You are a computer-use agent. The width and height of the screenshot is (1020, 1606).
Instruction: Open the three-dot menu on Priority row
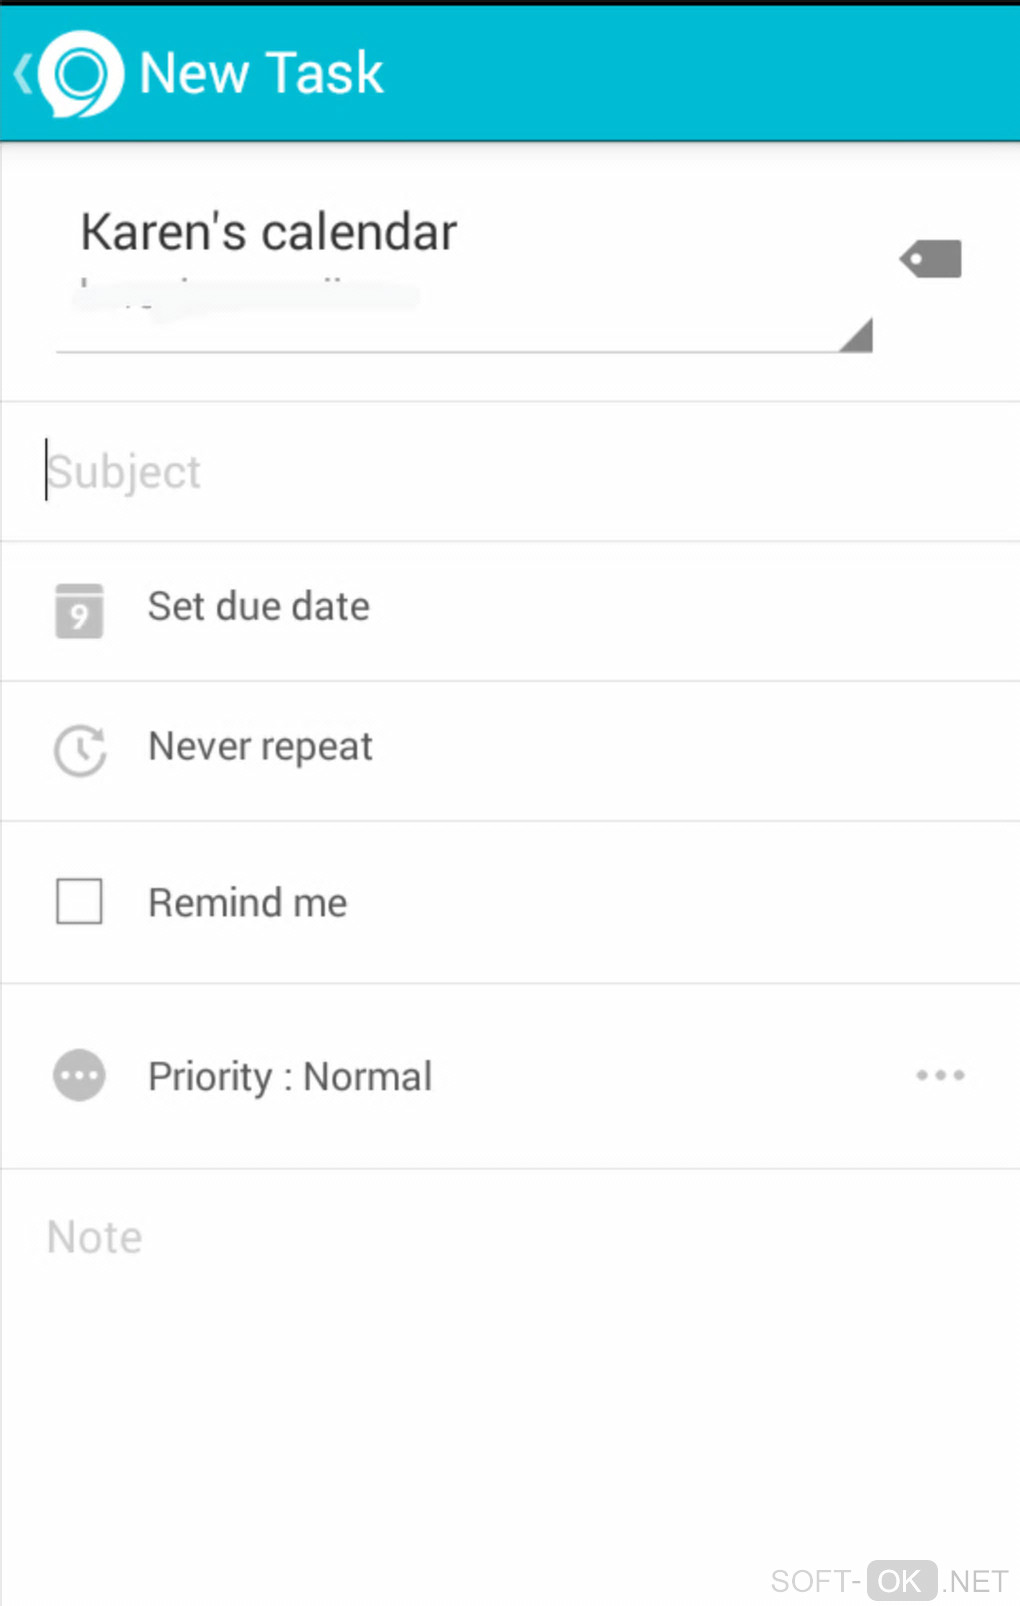[940, 1076]
